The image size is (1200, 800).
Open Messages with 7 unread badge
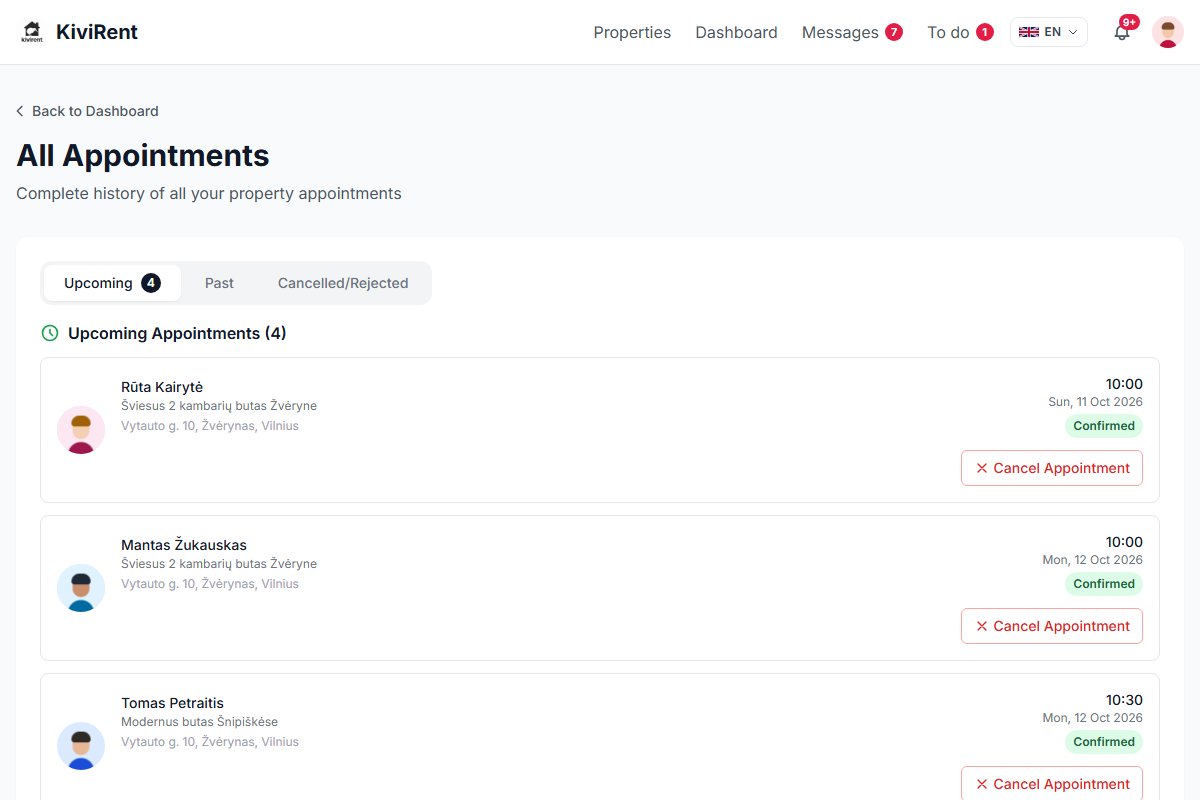(852, 32)
